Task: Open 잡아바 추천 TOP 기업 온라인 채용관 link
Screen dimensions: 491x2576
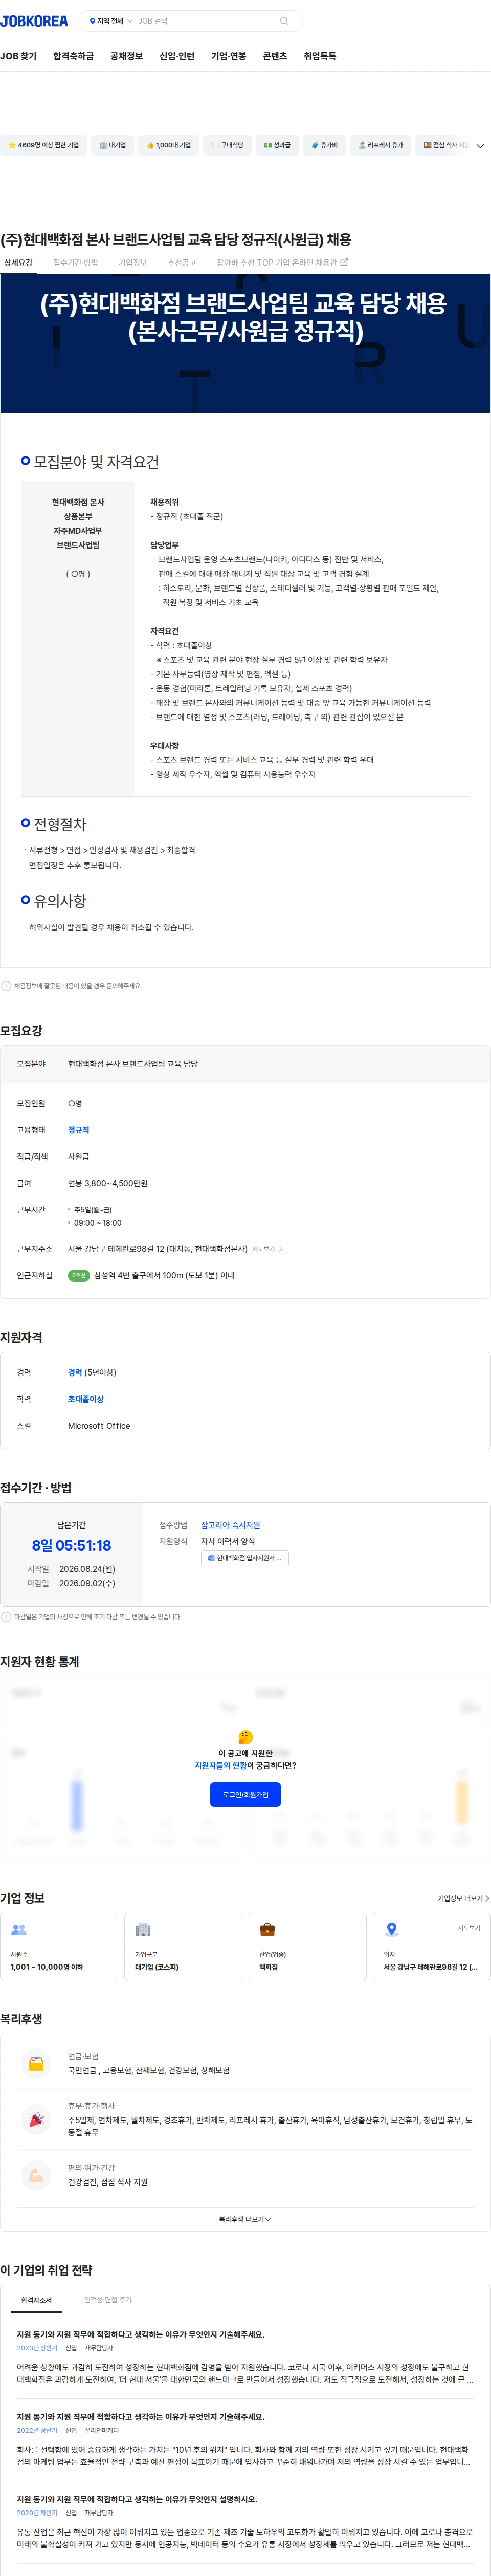Action: [x=282, y=263]
